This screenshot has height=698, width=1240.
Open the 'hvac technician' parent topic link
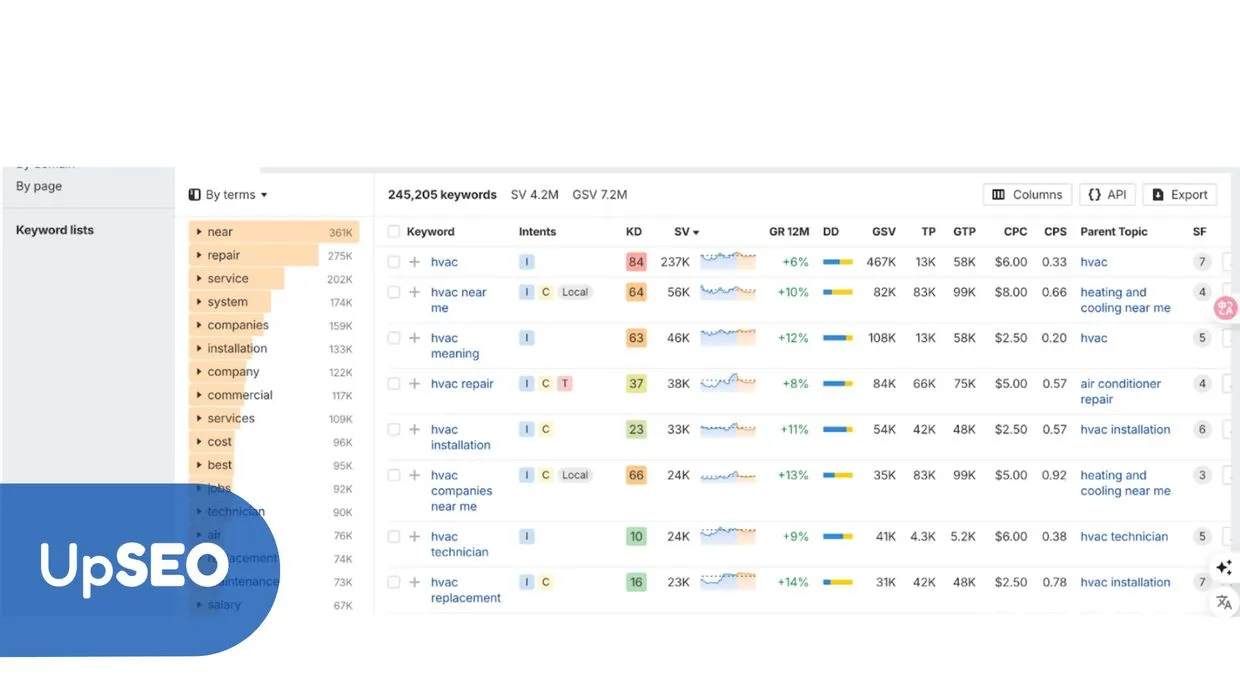coord(1123,536)
